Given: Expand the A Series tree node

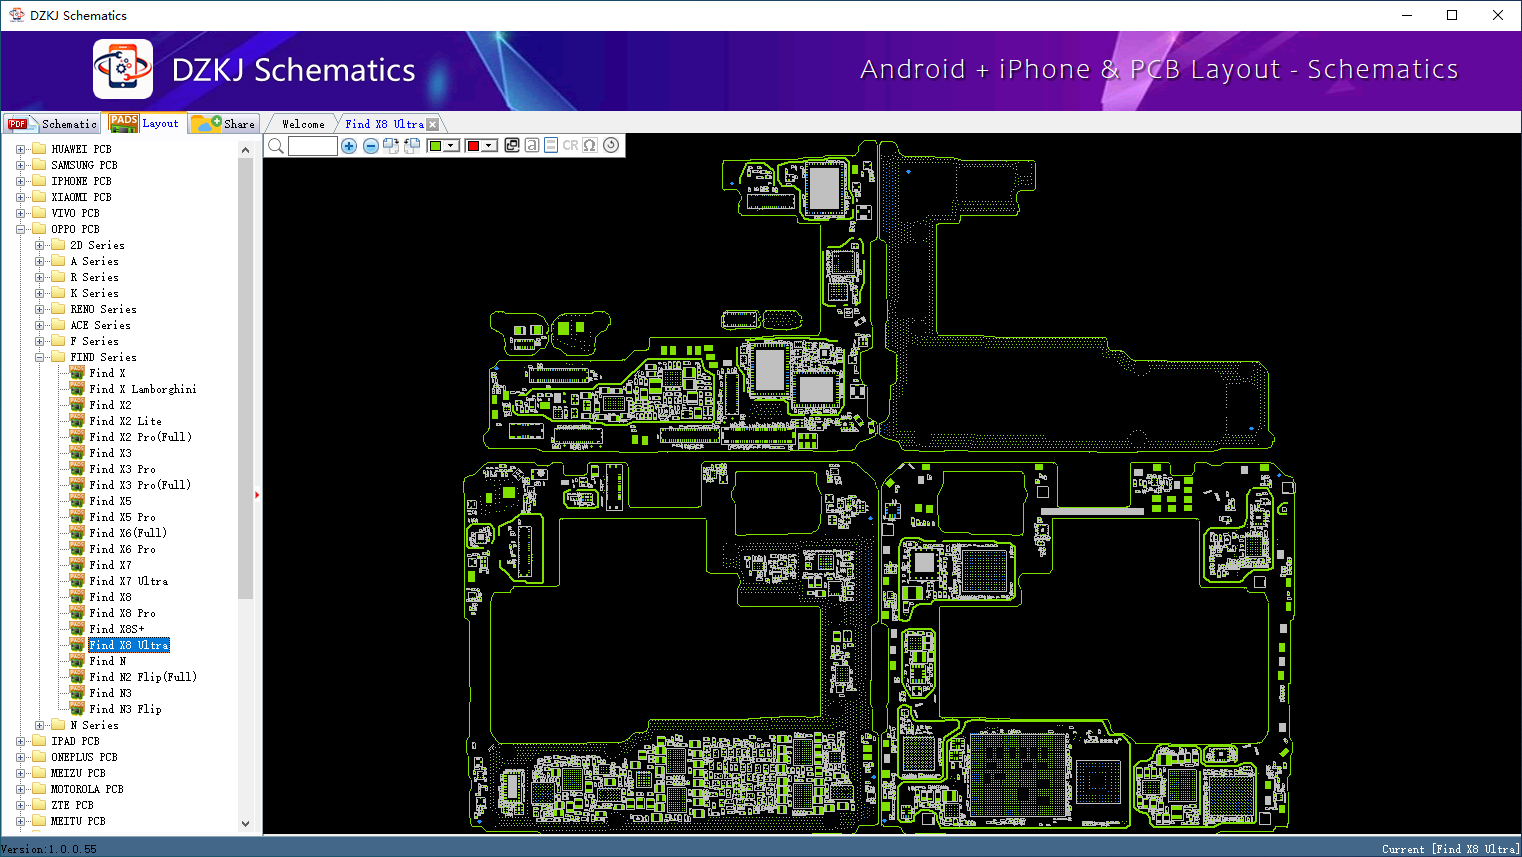Looking at the screenshot, I should coord(39,261).
